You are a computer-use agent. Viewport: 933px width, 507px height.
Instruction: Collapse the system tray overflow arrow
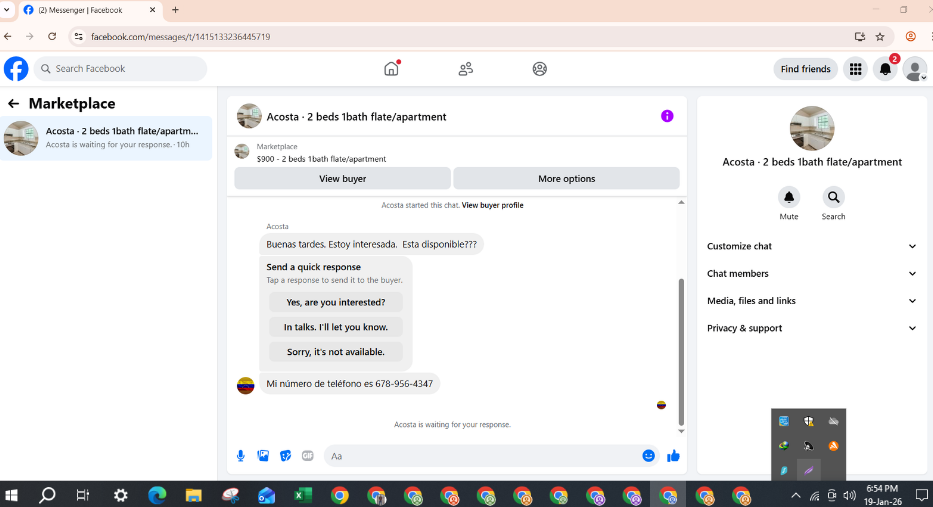796,495
